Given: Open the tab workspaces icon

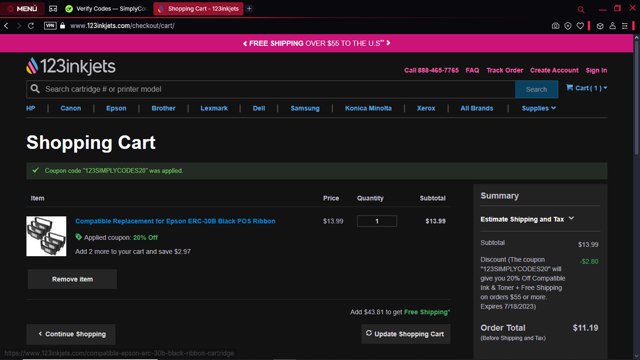Looking at the screenshot, I should coord(53,9).
